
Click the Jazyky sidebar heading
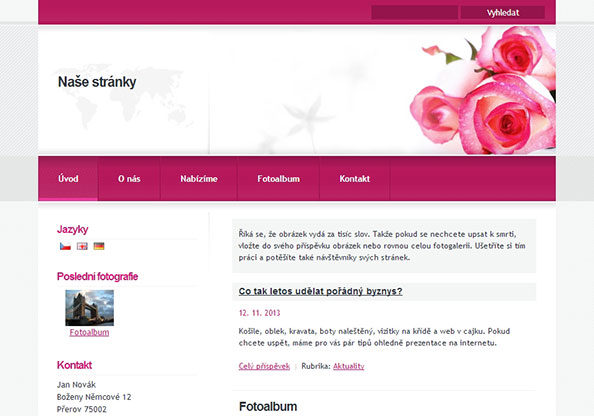point(72,229)
